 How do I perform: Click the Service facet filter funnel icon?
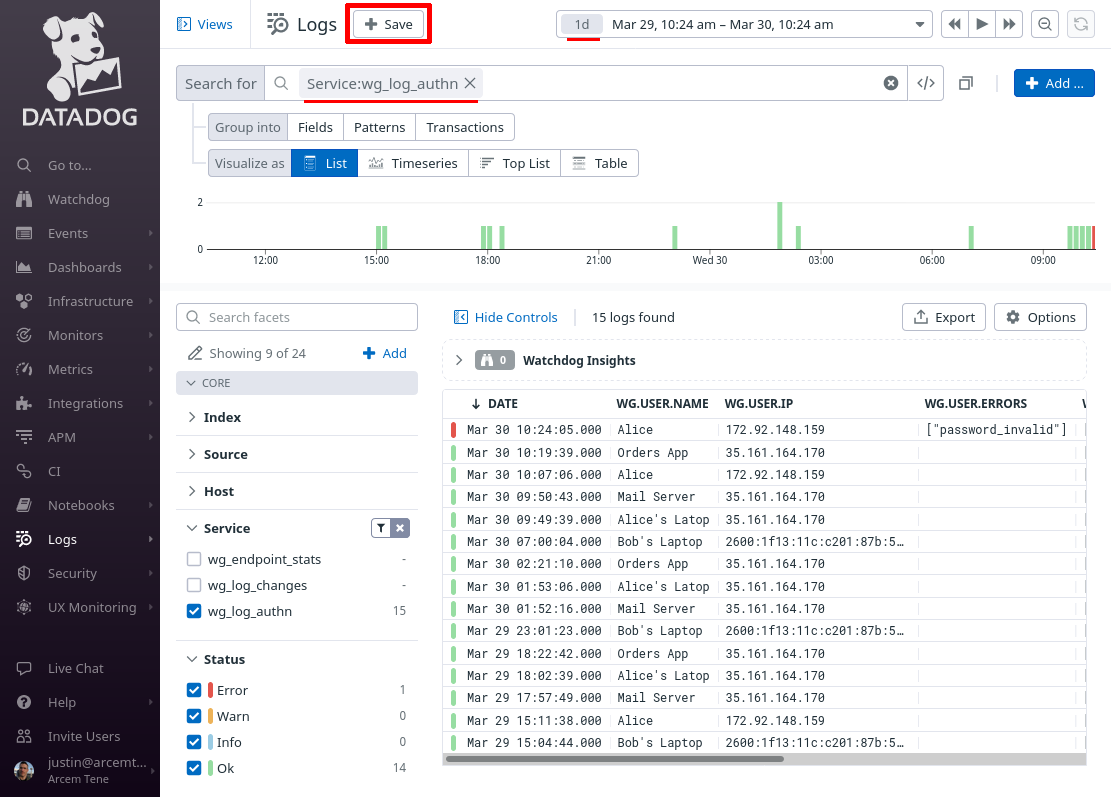(381, 528)
